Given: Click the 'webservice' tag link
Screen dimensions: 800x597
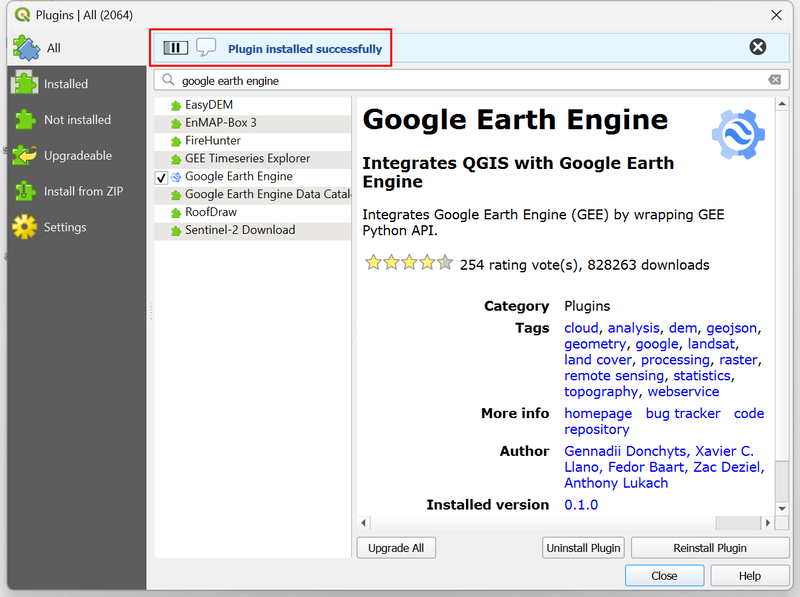Looking at the screenshot, I should pyautogui.click(x=683, y=391).
